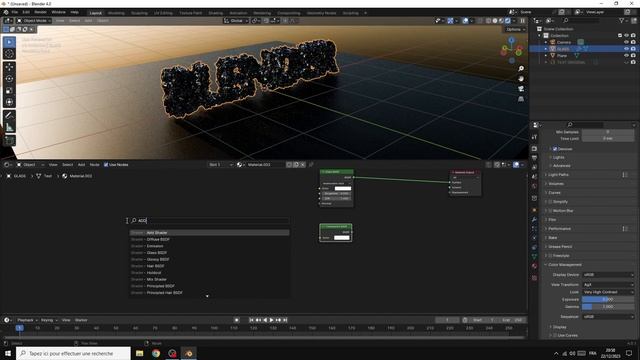Select the Move tool
This screenshot has height=360, width=640.
pyautogui.click(x=9, y=67)
